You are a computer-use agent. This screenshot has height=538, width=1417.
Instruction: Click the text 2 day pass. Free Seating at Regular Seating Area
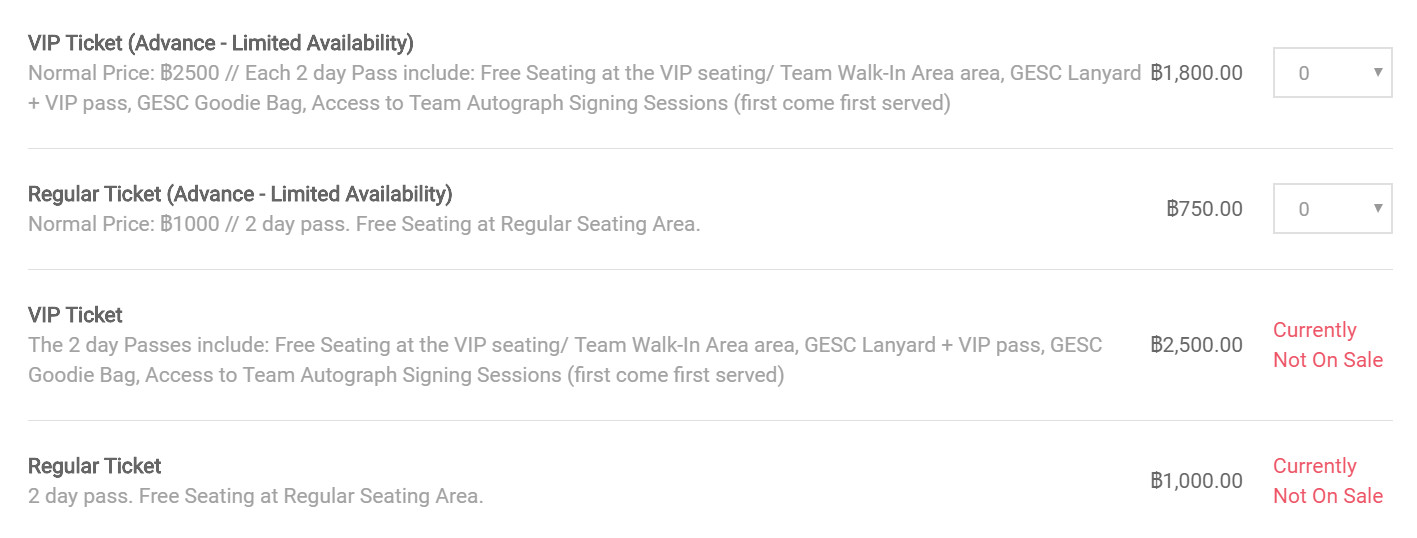tap(256, 496)
